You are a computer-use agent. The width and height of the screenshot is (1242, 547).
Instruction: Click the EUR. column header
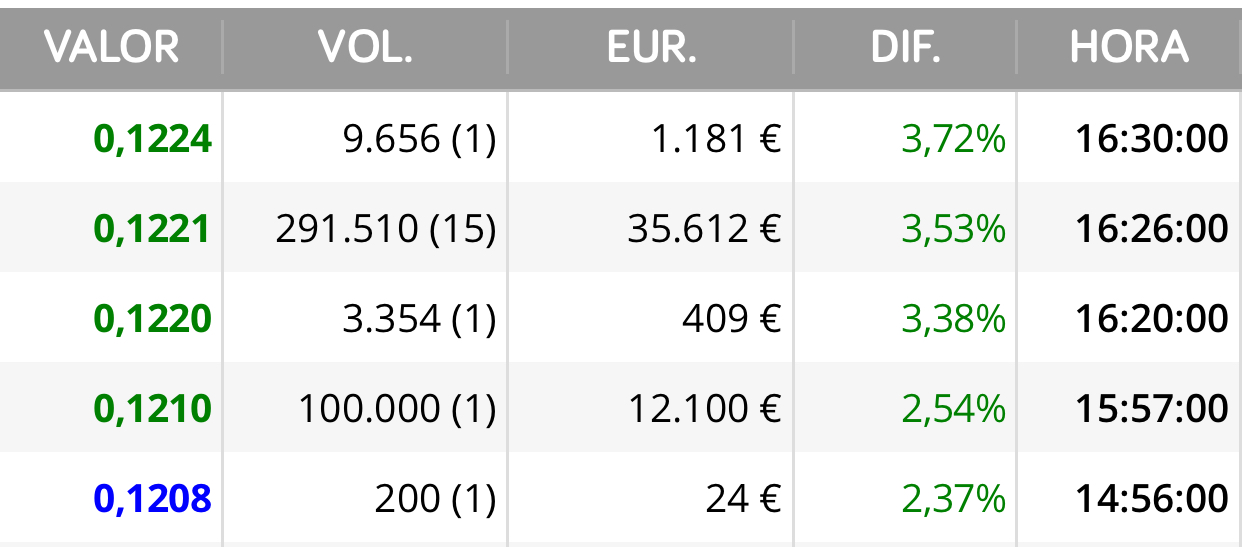coord(651,47)
